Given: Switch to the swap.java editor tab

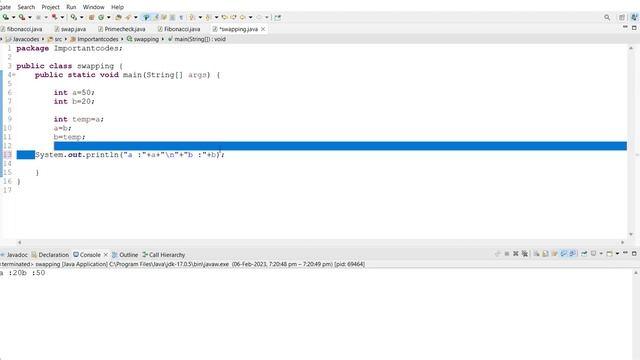Looking at the screenshot, I should (x=70, y=29).
